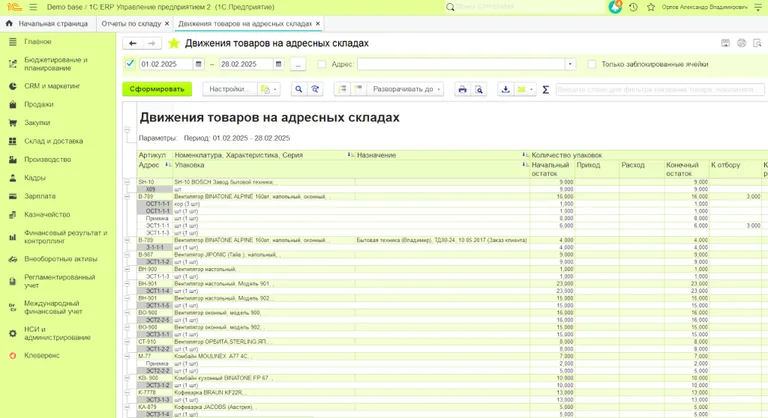Click the sum (Σ) icon

[545, 89]
